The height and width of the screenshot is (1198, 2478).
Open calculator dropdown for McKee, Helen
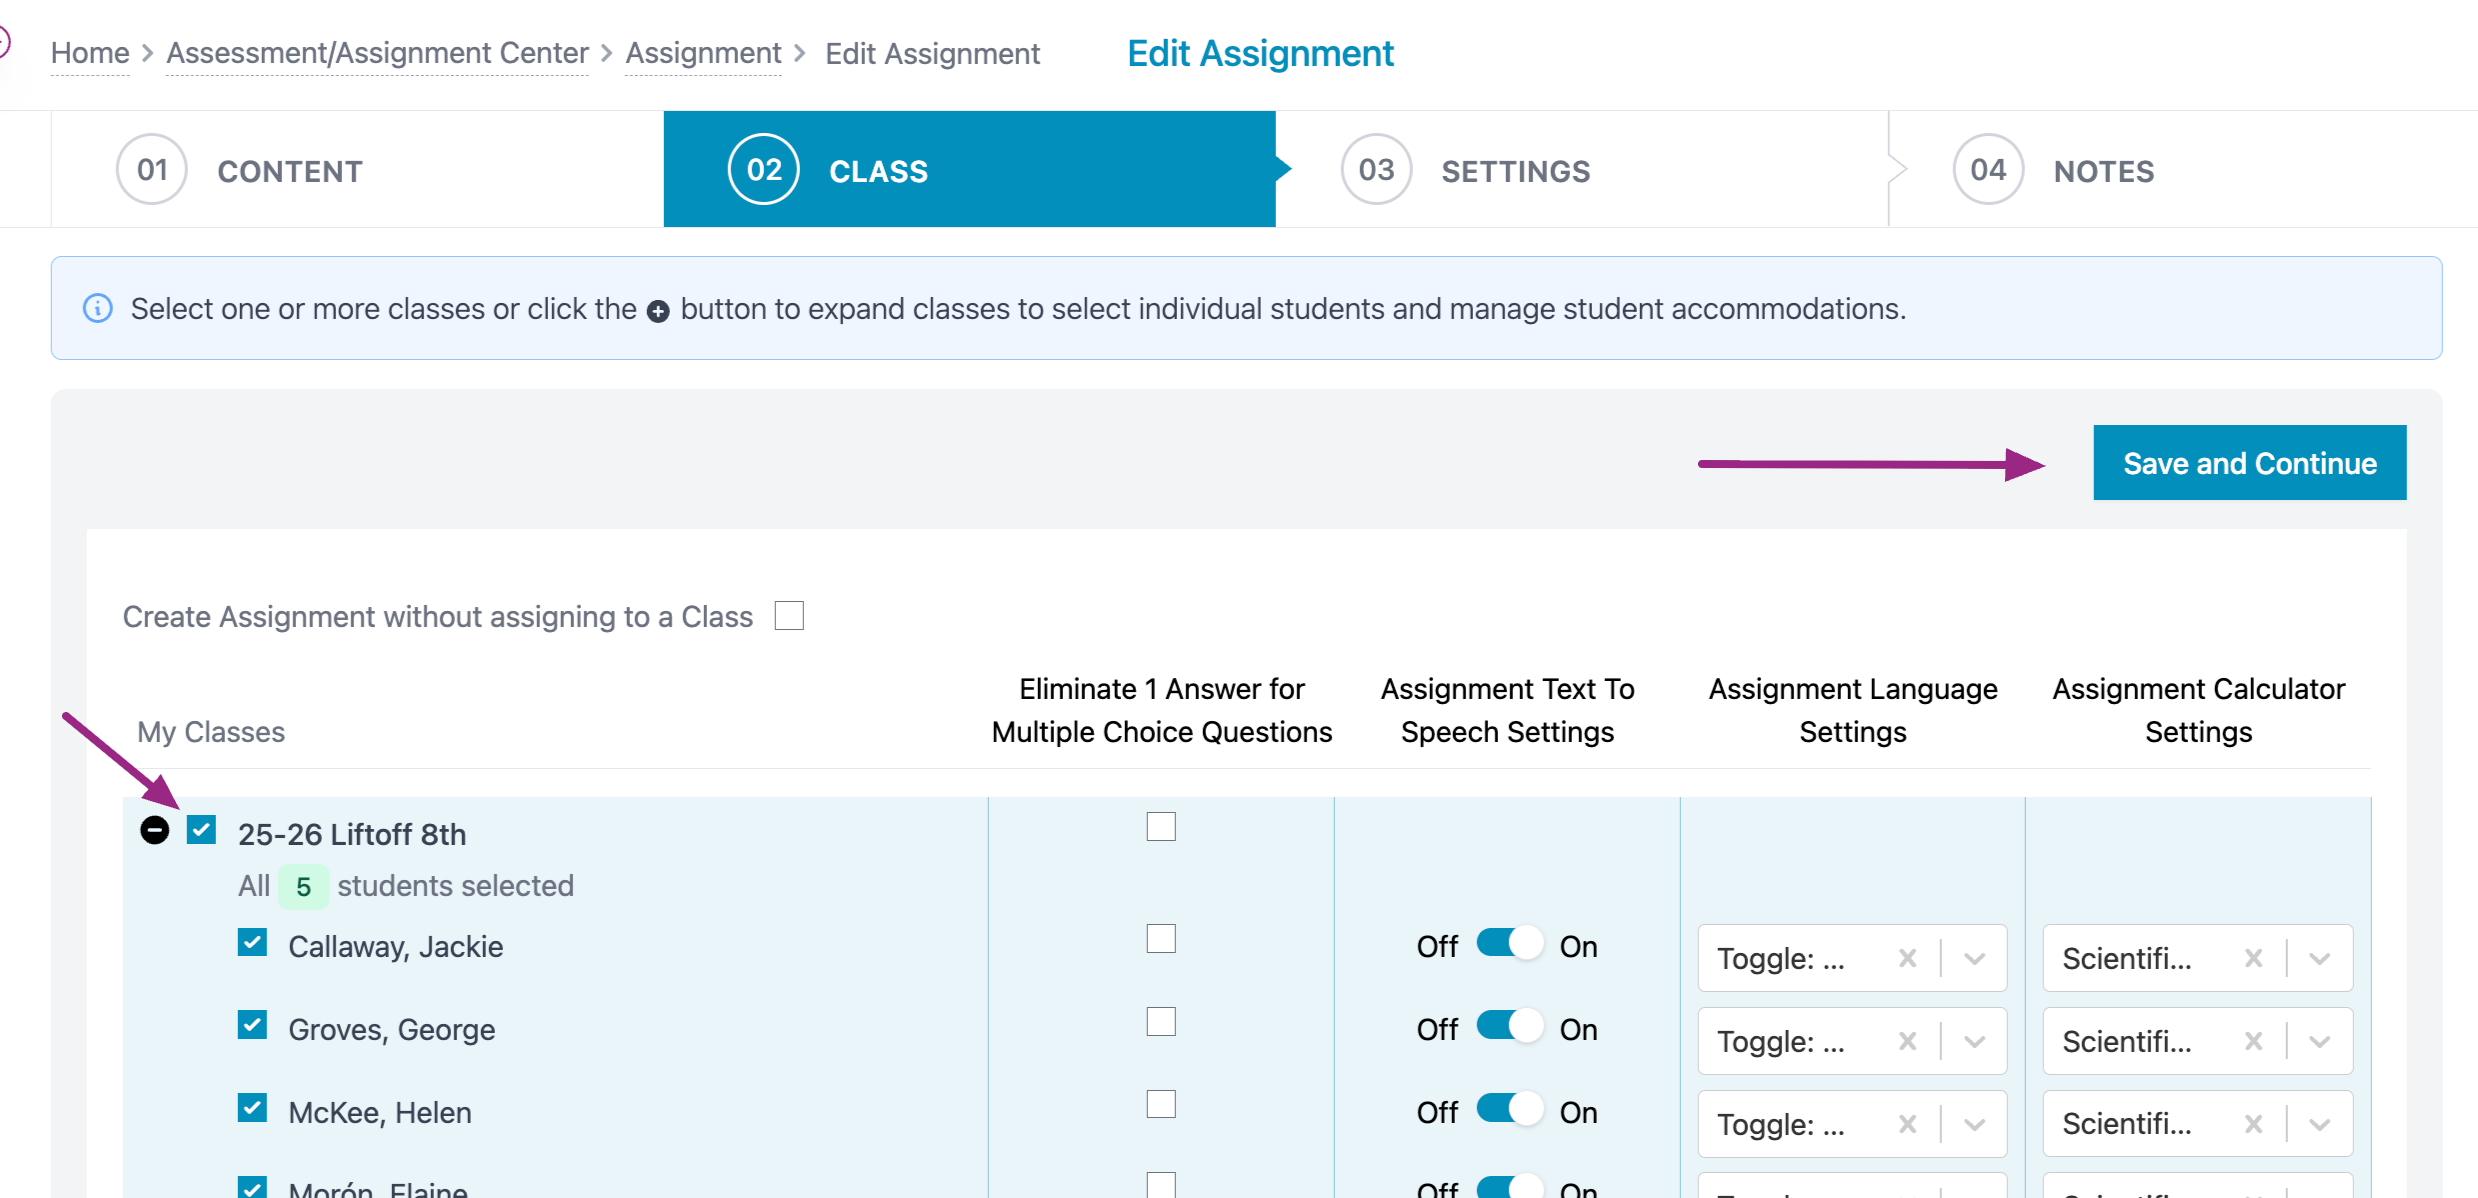pos(2320,1124)
